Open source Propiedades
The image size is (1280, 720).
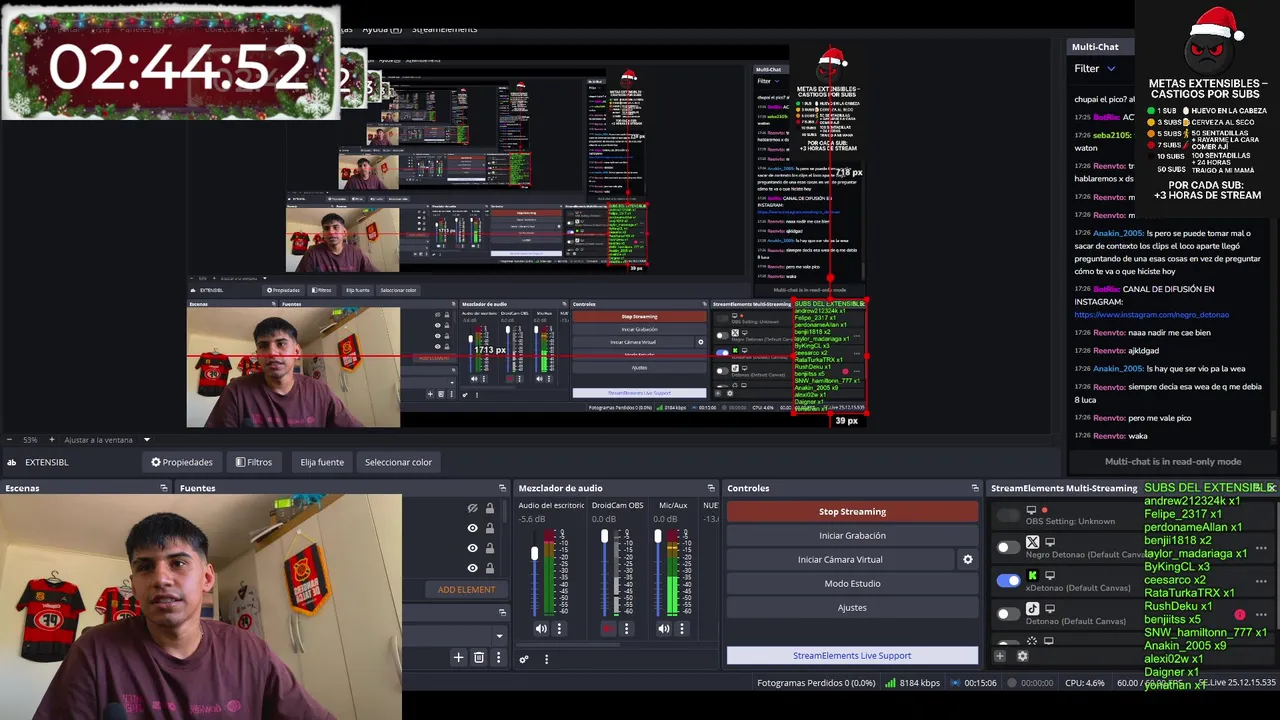pos(182,462)
